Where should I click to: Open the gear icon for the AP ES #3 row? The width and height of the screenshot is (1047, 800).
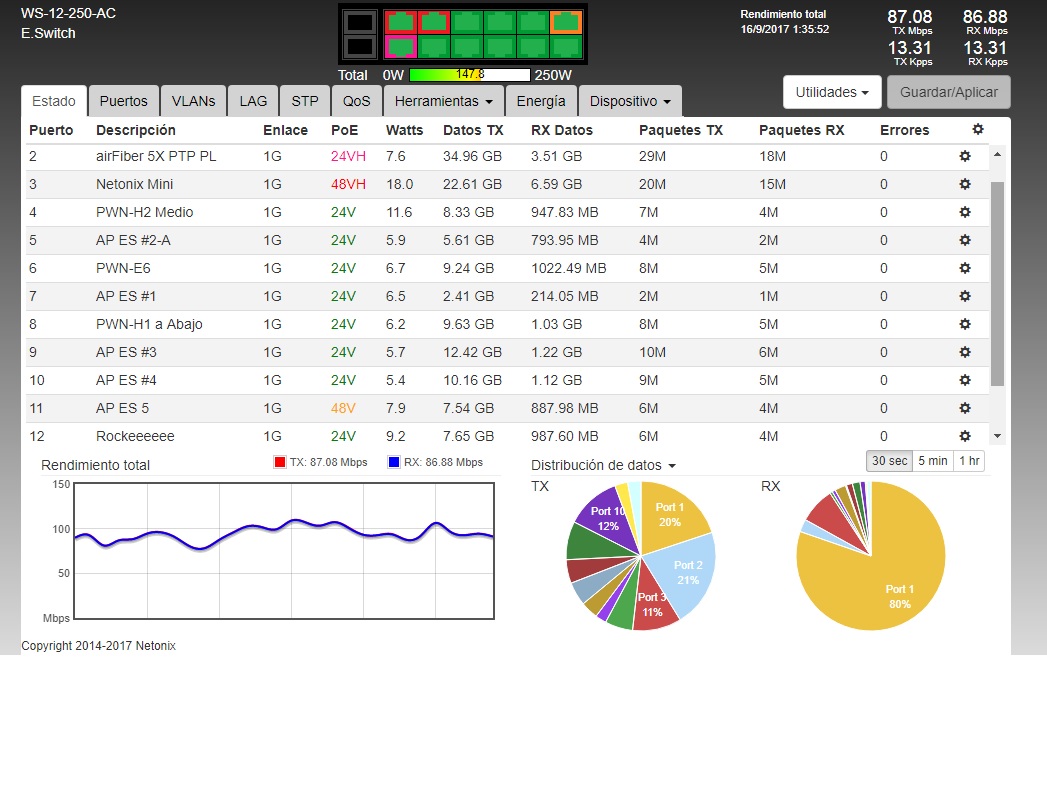(x=965, y=352)
